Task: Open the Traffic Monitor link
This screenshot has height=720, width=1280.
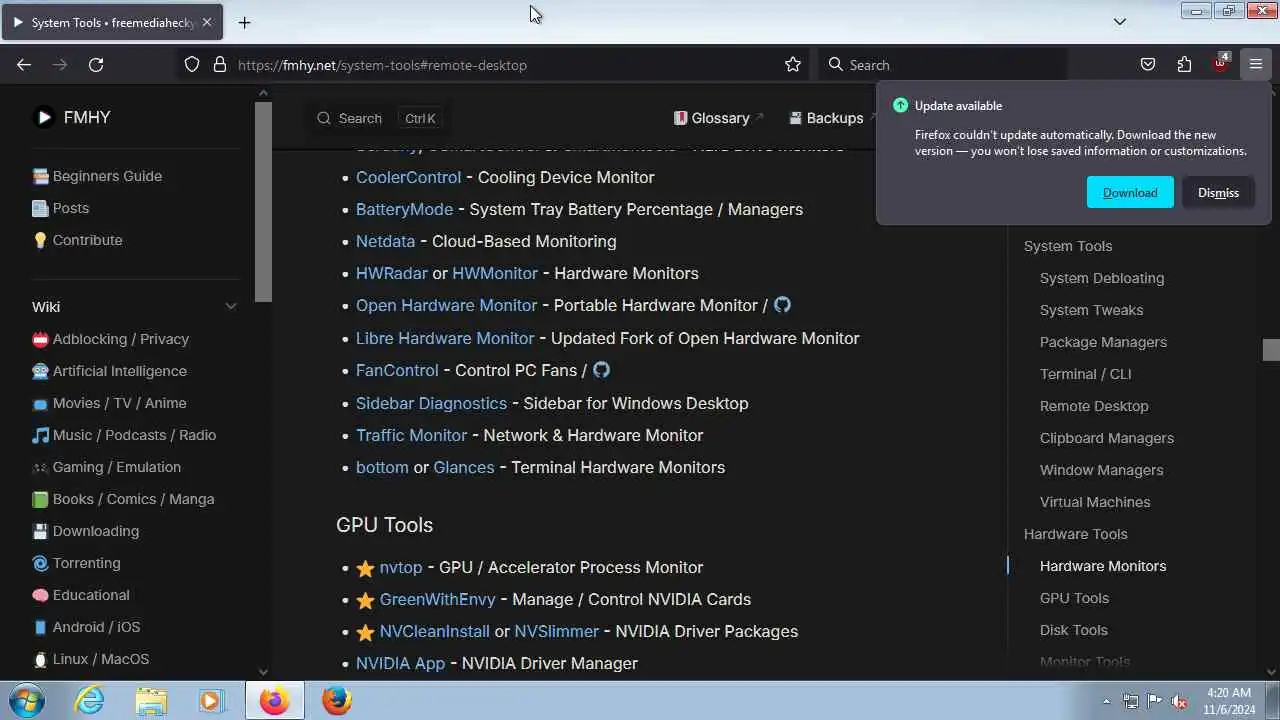Action: tap(411, 435)
